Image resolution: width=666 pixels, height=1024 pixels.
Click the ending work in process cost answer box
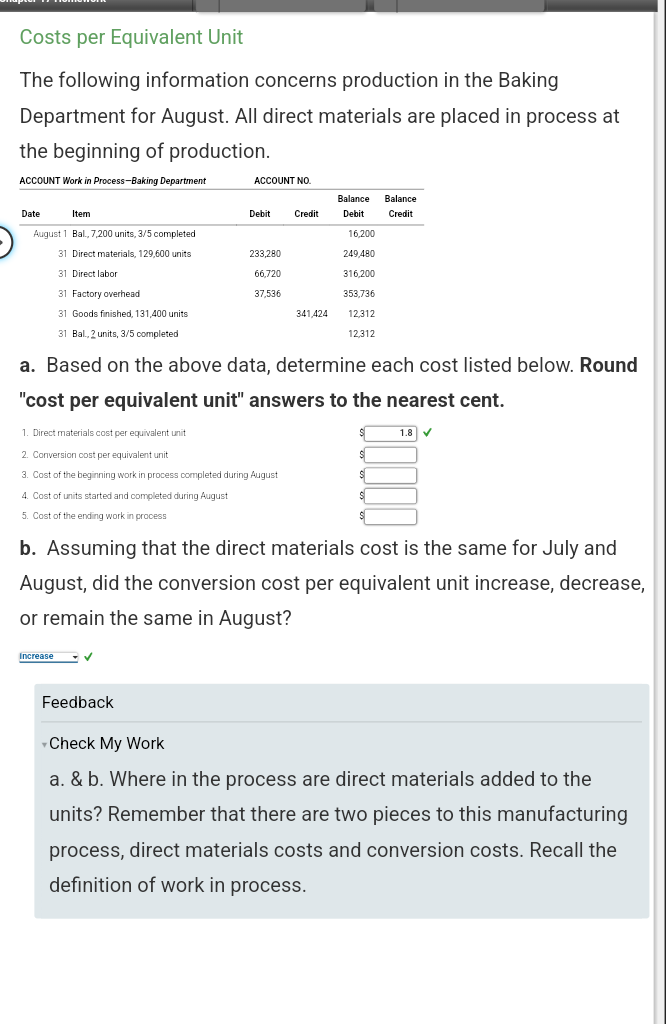390,516
